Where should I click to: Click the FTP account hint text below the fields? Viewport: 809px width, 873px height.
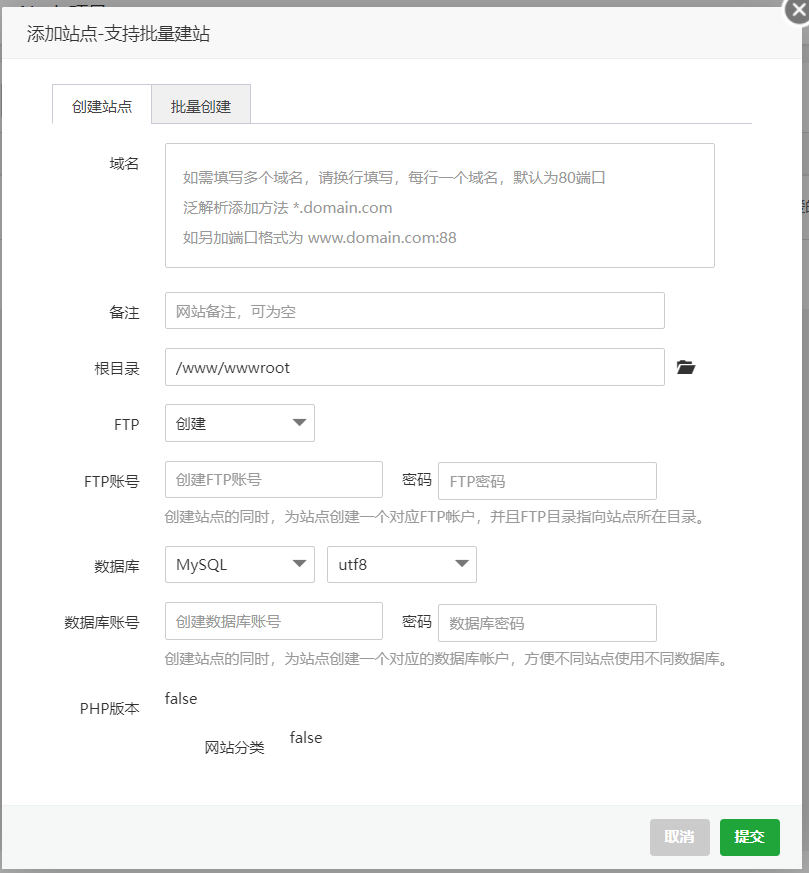click(435, 517)
